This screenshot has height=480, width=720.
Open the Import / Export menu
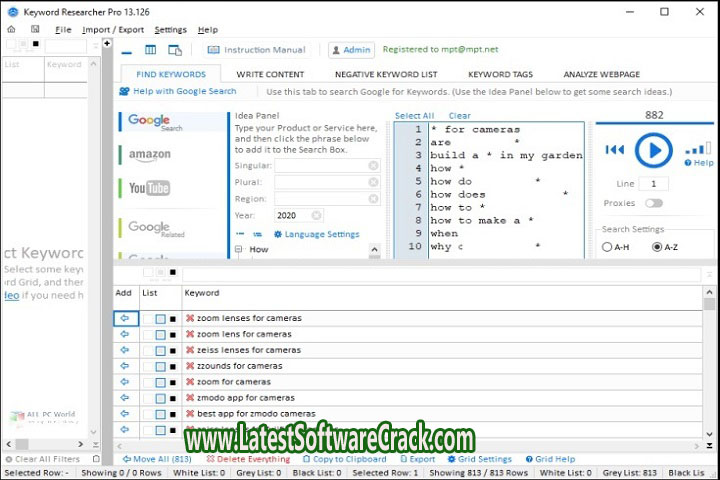point(111,30)
